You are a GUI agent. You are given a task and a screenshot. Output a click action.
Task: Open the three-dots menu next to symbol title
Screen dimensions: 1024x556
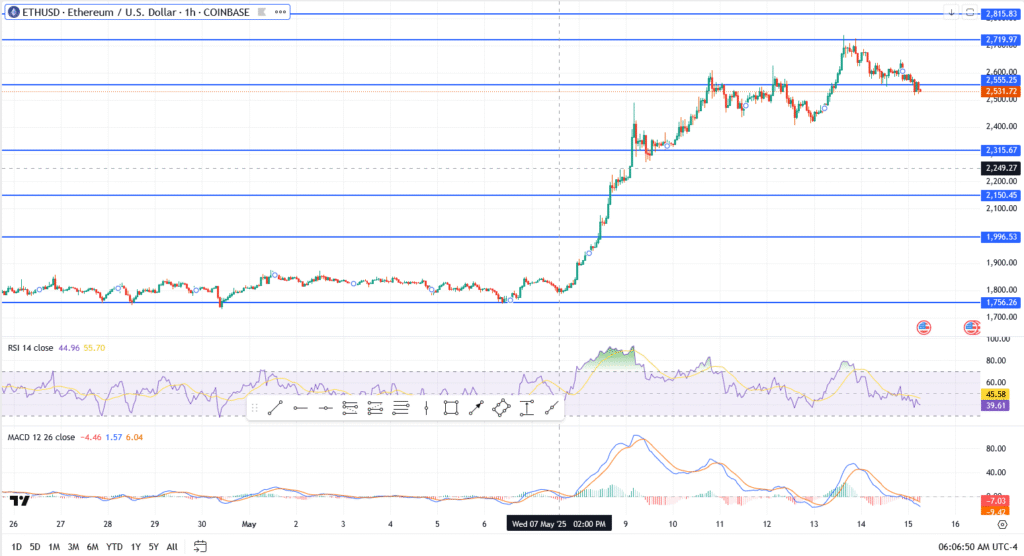280,12
